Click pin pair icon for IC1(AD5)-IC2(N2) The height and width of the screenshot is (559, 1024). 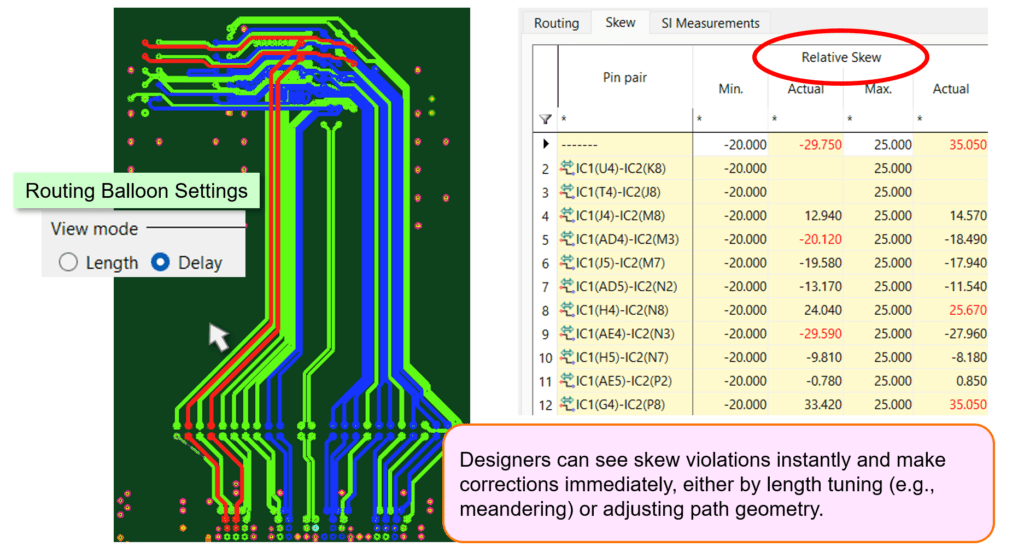[x=566, y=286]
